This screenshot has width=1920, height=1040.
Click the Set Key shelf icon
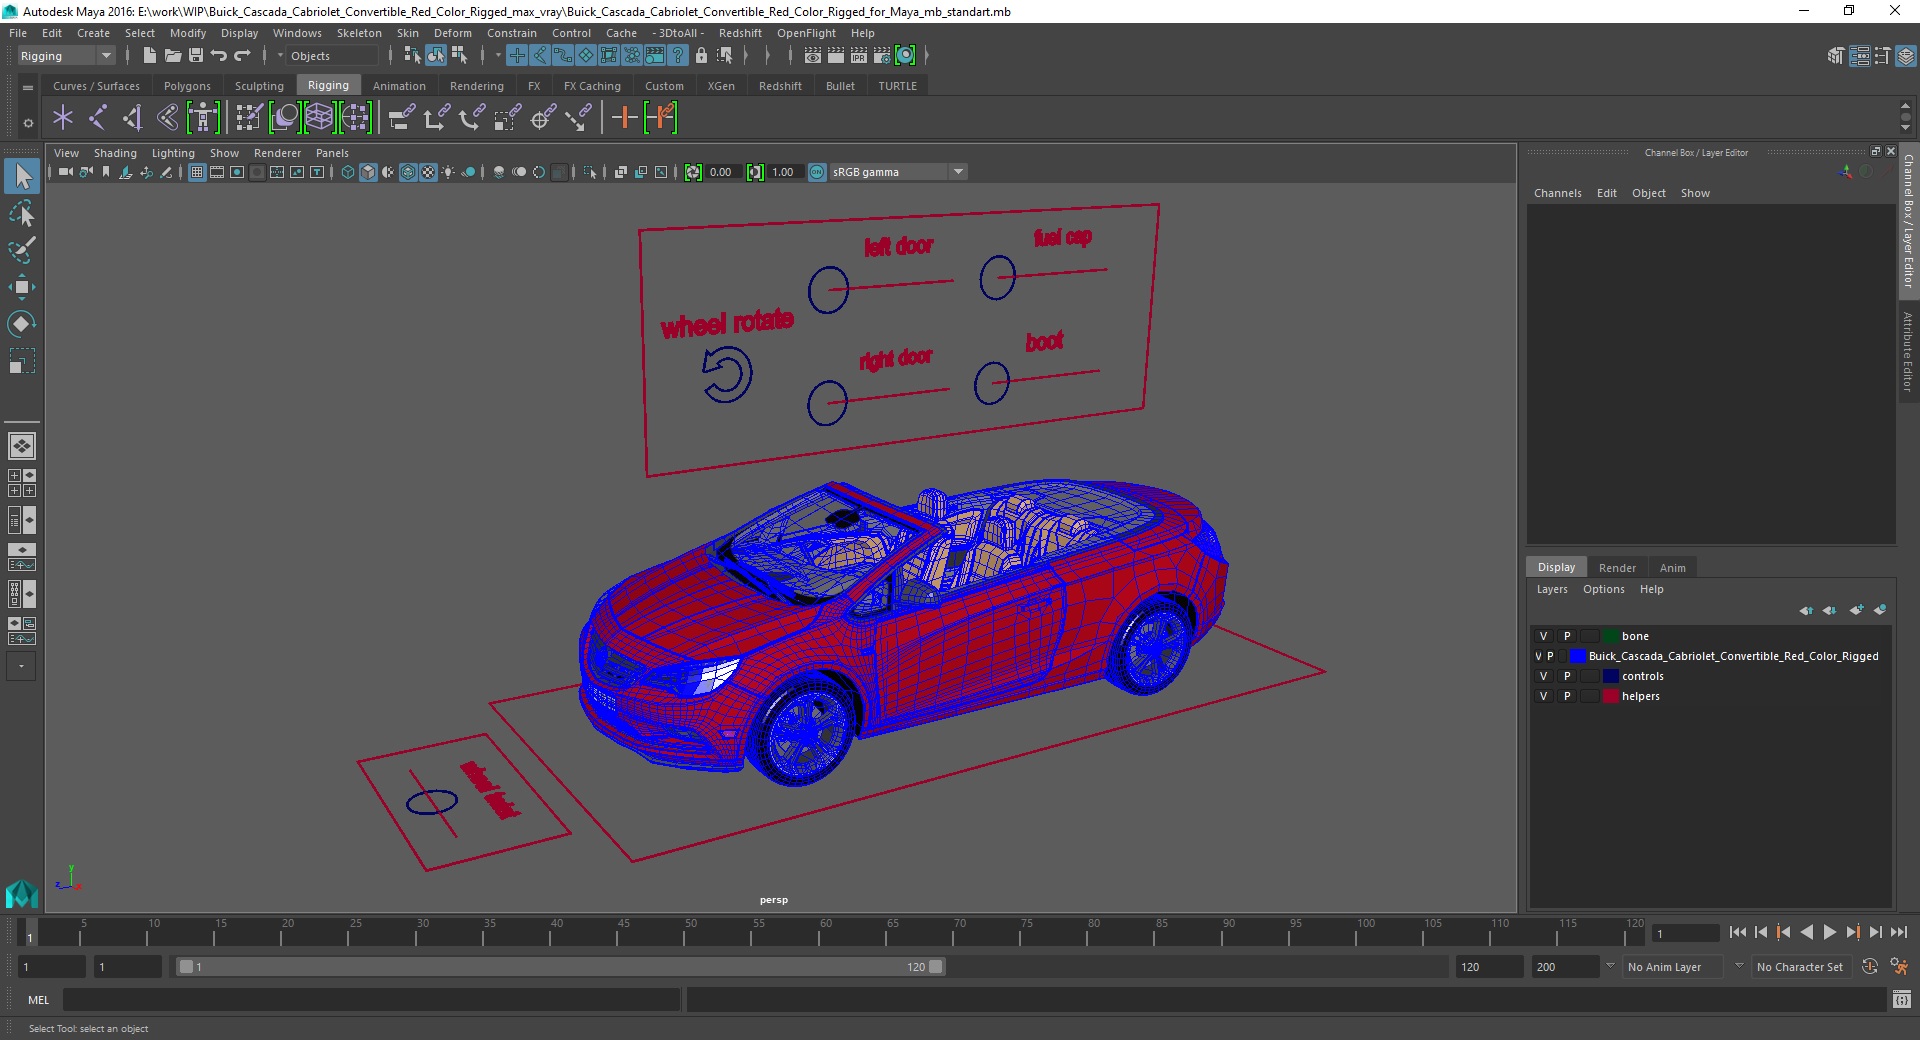pos(625,118)
